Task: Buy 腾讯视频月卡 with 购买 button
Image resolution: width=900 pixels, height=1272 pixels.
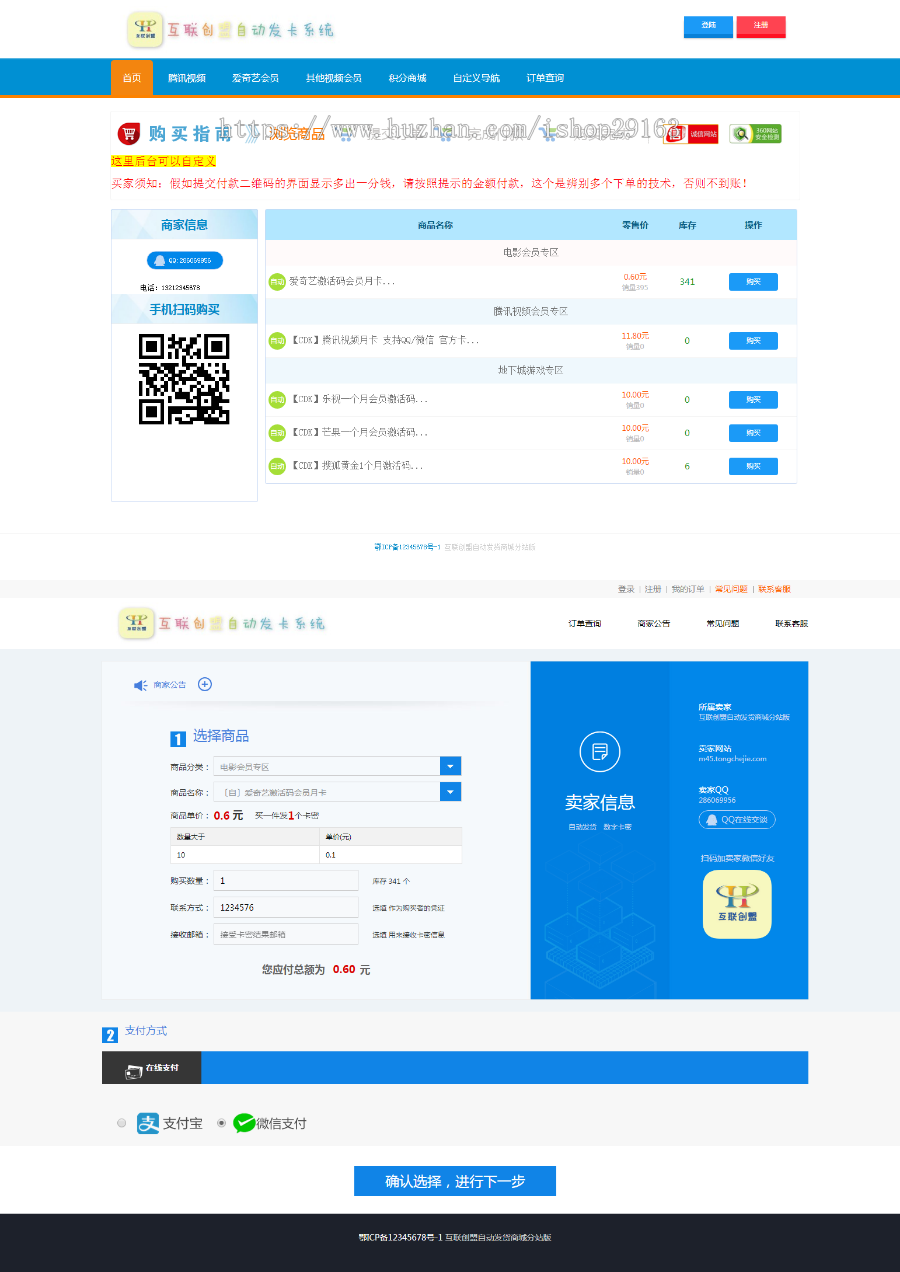Action: pos(753,341)
